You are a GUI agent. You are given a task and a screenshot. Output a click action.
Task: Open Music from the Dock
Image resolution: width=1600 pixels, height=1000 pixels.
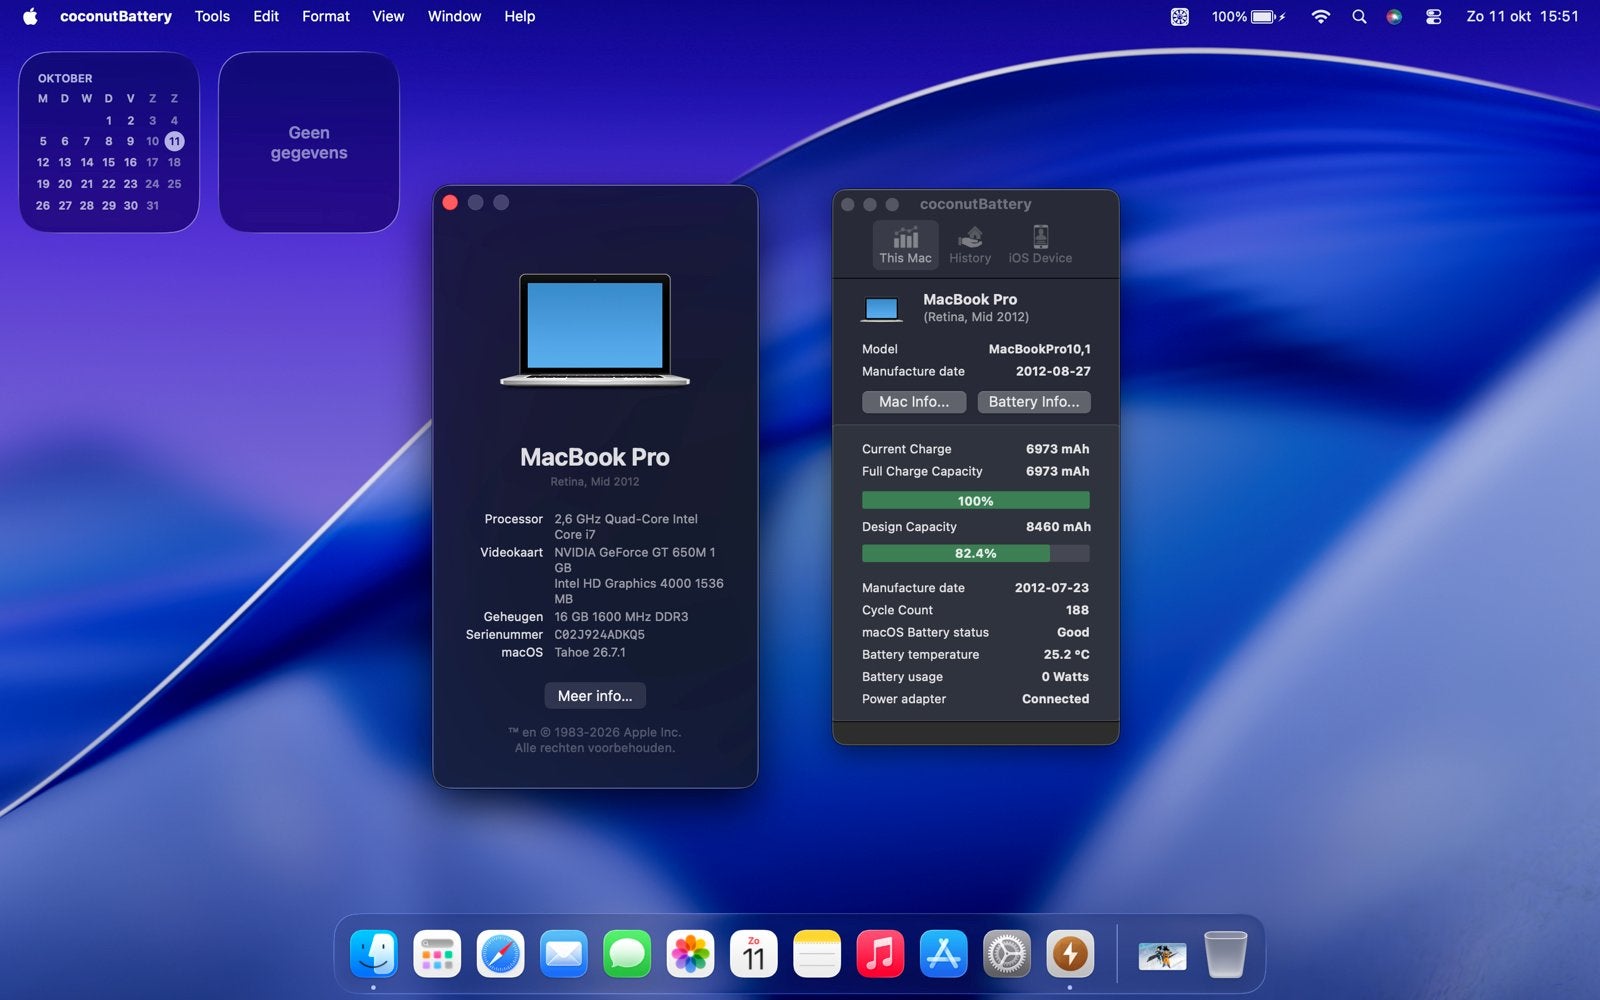click(x=880, y=954)
